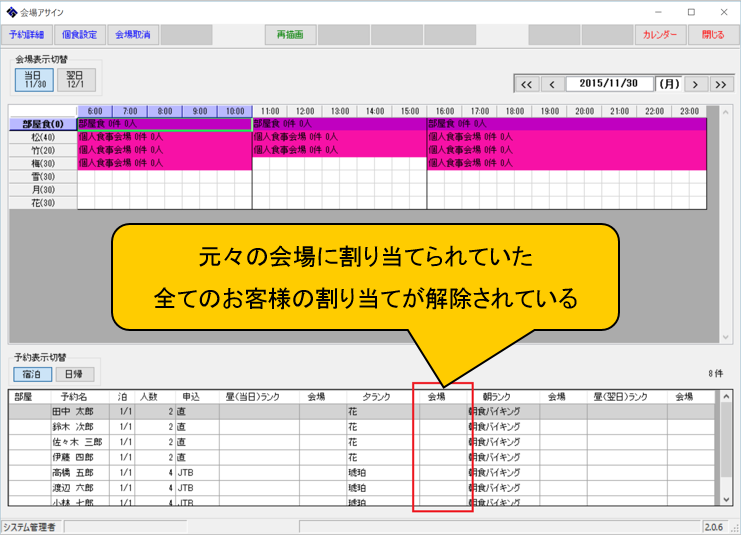Click 会場取消 toolbar button
The height and width of the screenshot is (535, 741).
tap(132, 34)
